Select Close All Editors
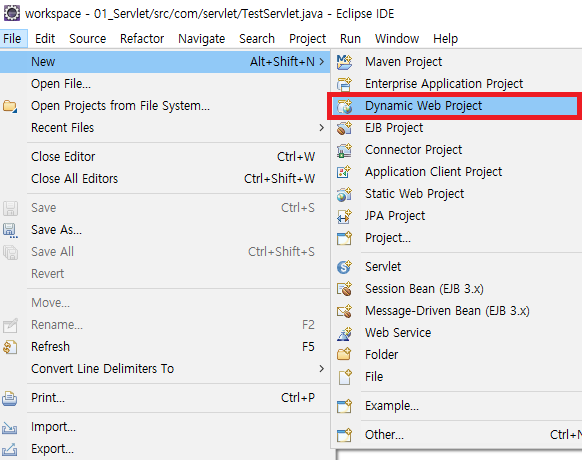This screenshot has height=460, width=582. coord(165,179)
